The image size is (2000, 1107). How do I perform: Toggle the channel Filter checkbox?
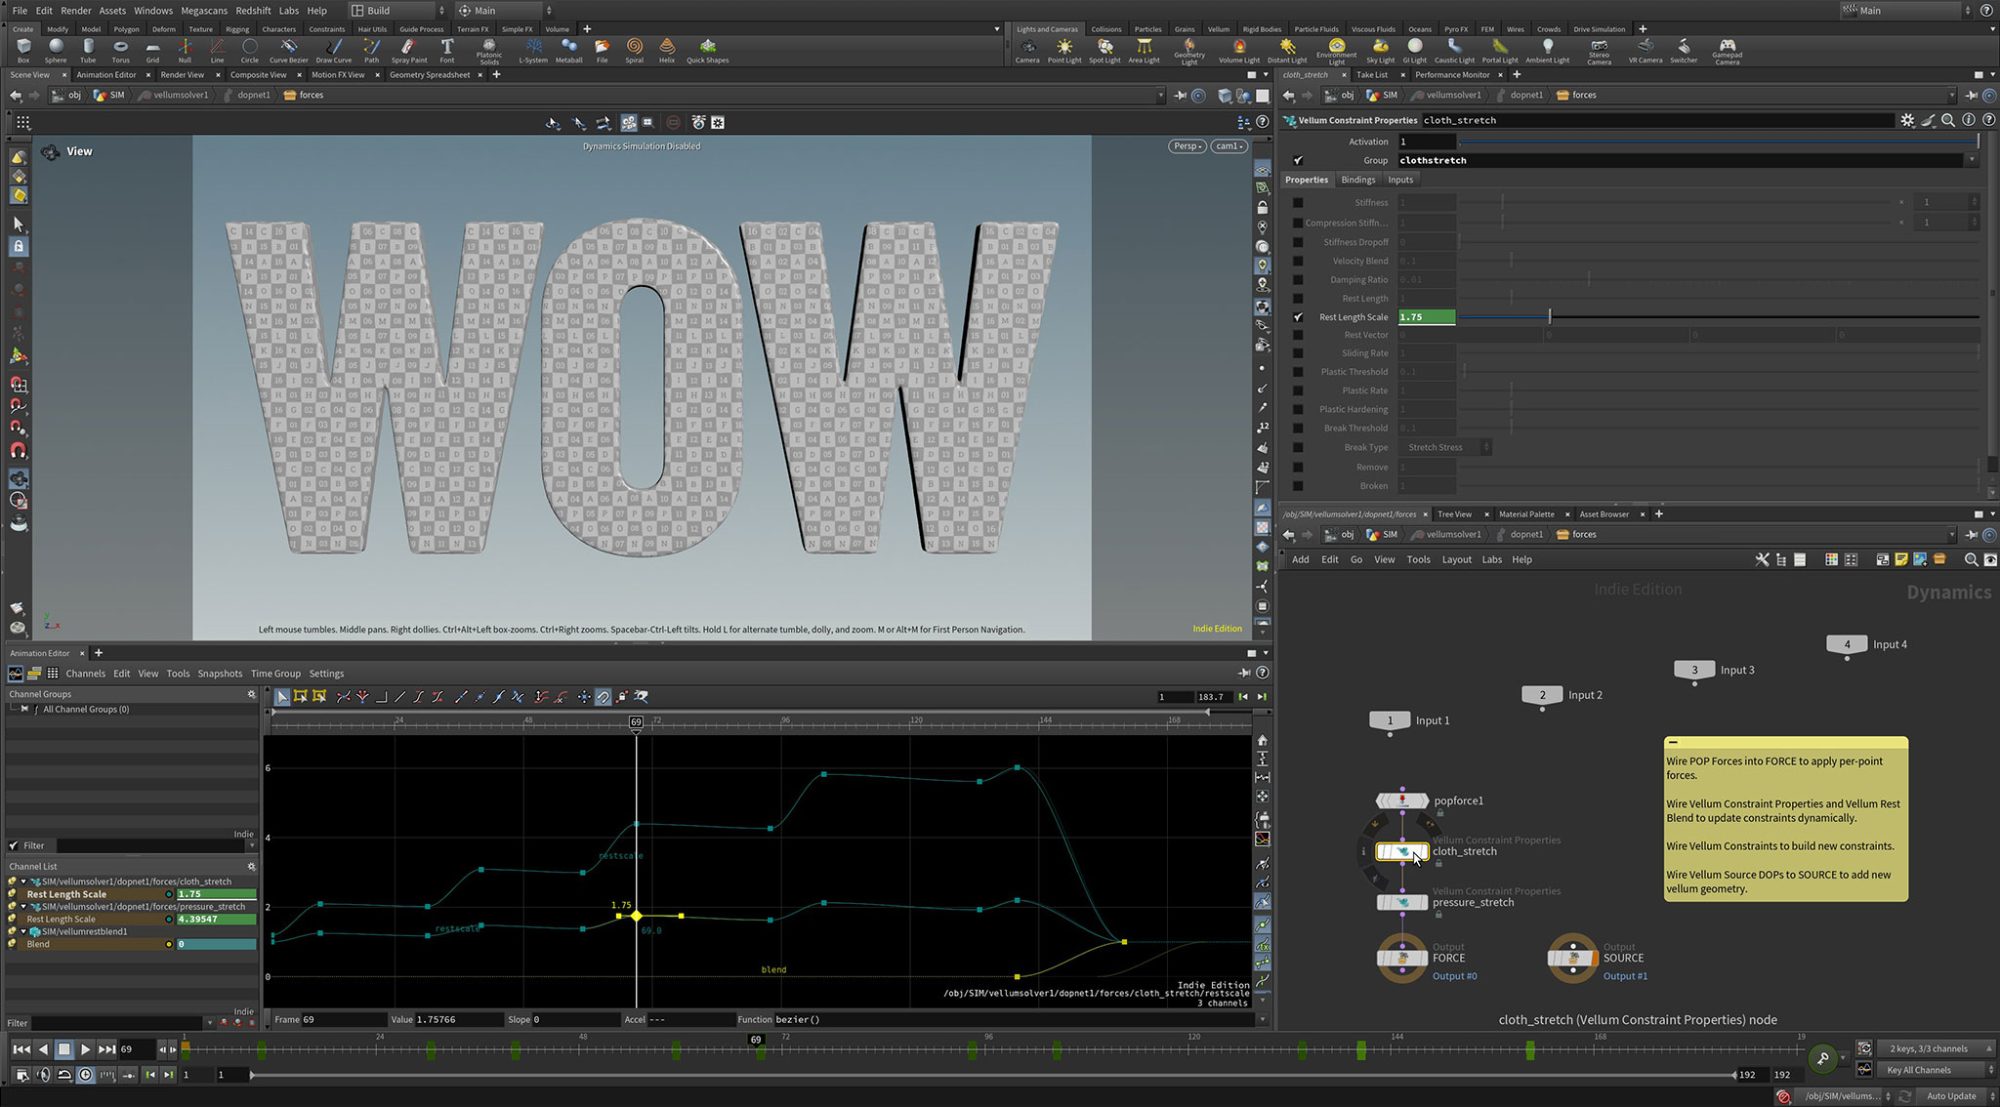pos(13,845)
